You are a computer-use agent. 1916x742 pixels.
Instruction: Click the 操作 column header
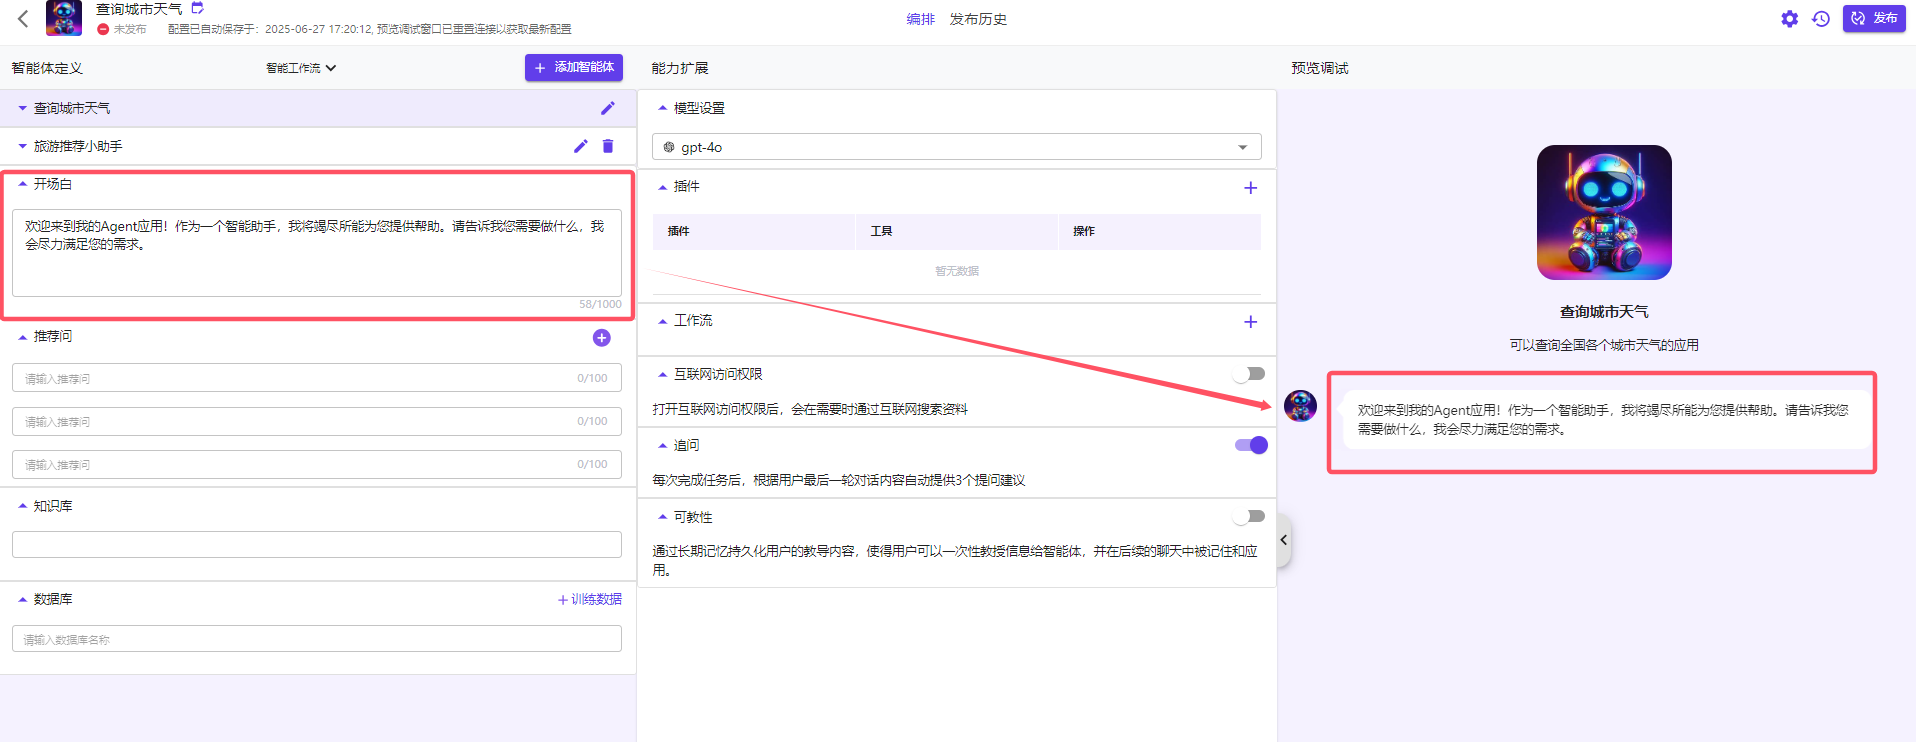click(x=1084, y=231)
